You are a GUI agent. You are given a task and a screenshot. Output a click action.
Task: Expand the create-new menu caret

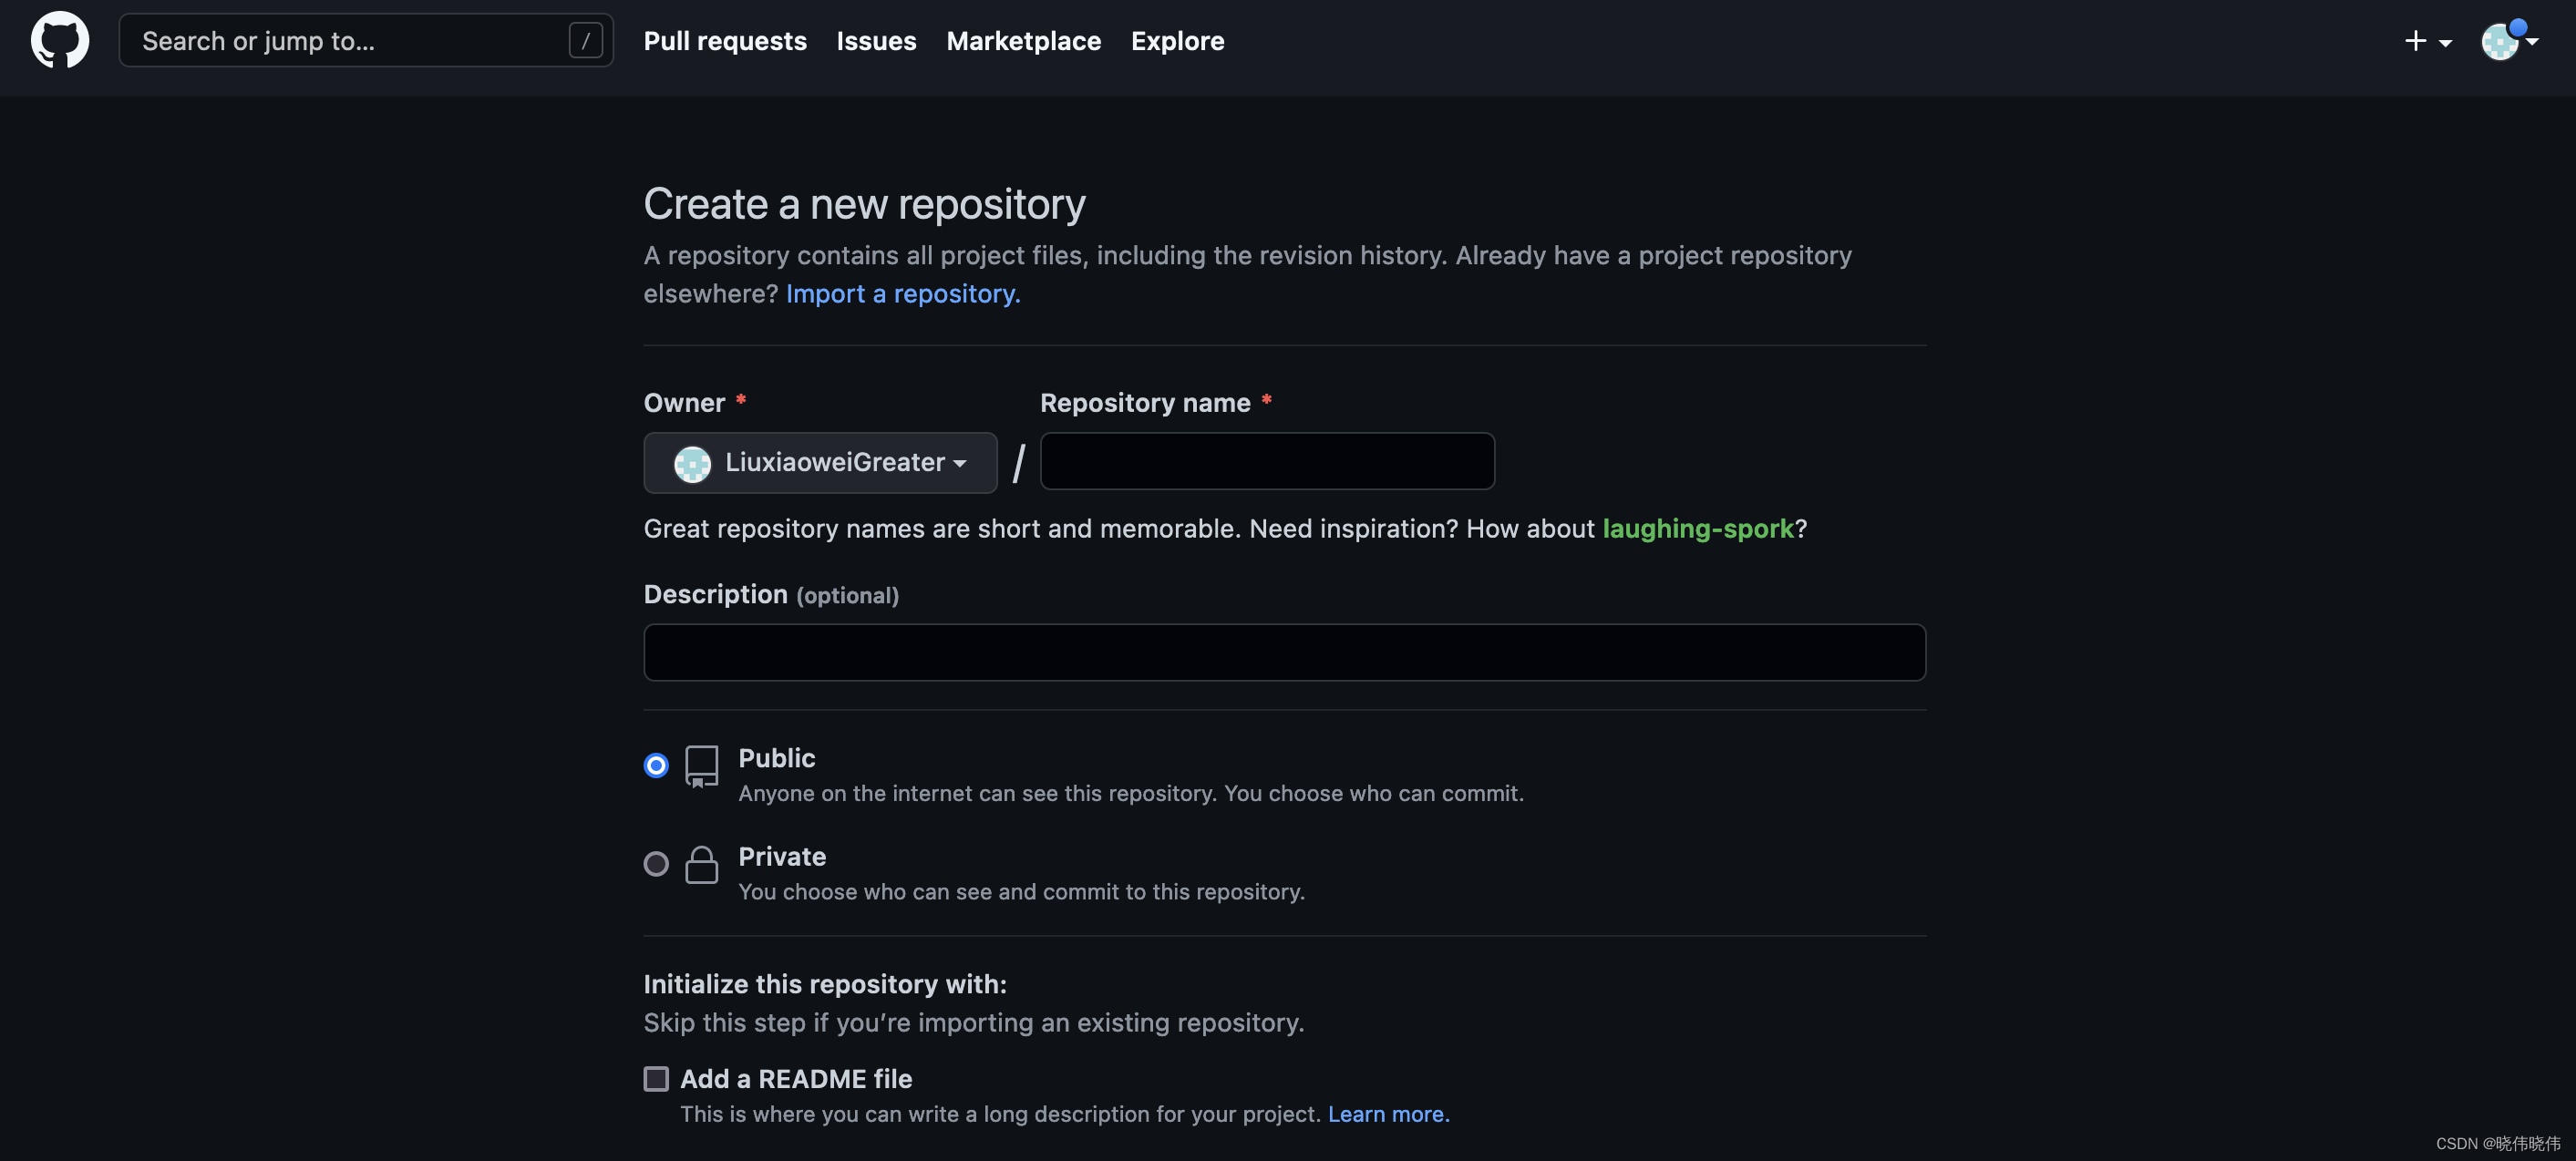pos(2445,43)
